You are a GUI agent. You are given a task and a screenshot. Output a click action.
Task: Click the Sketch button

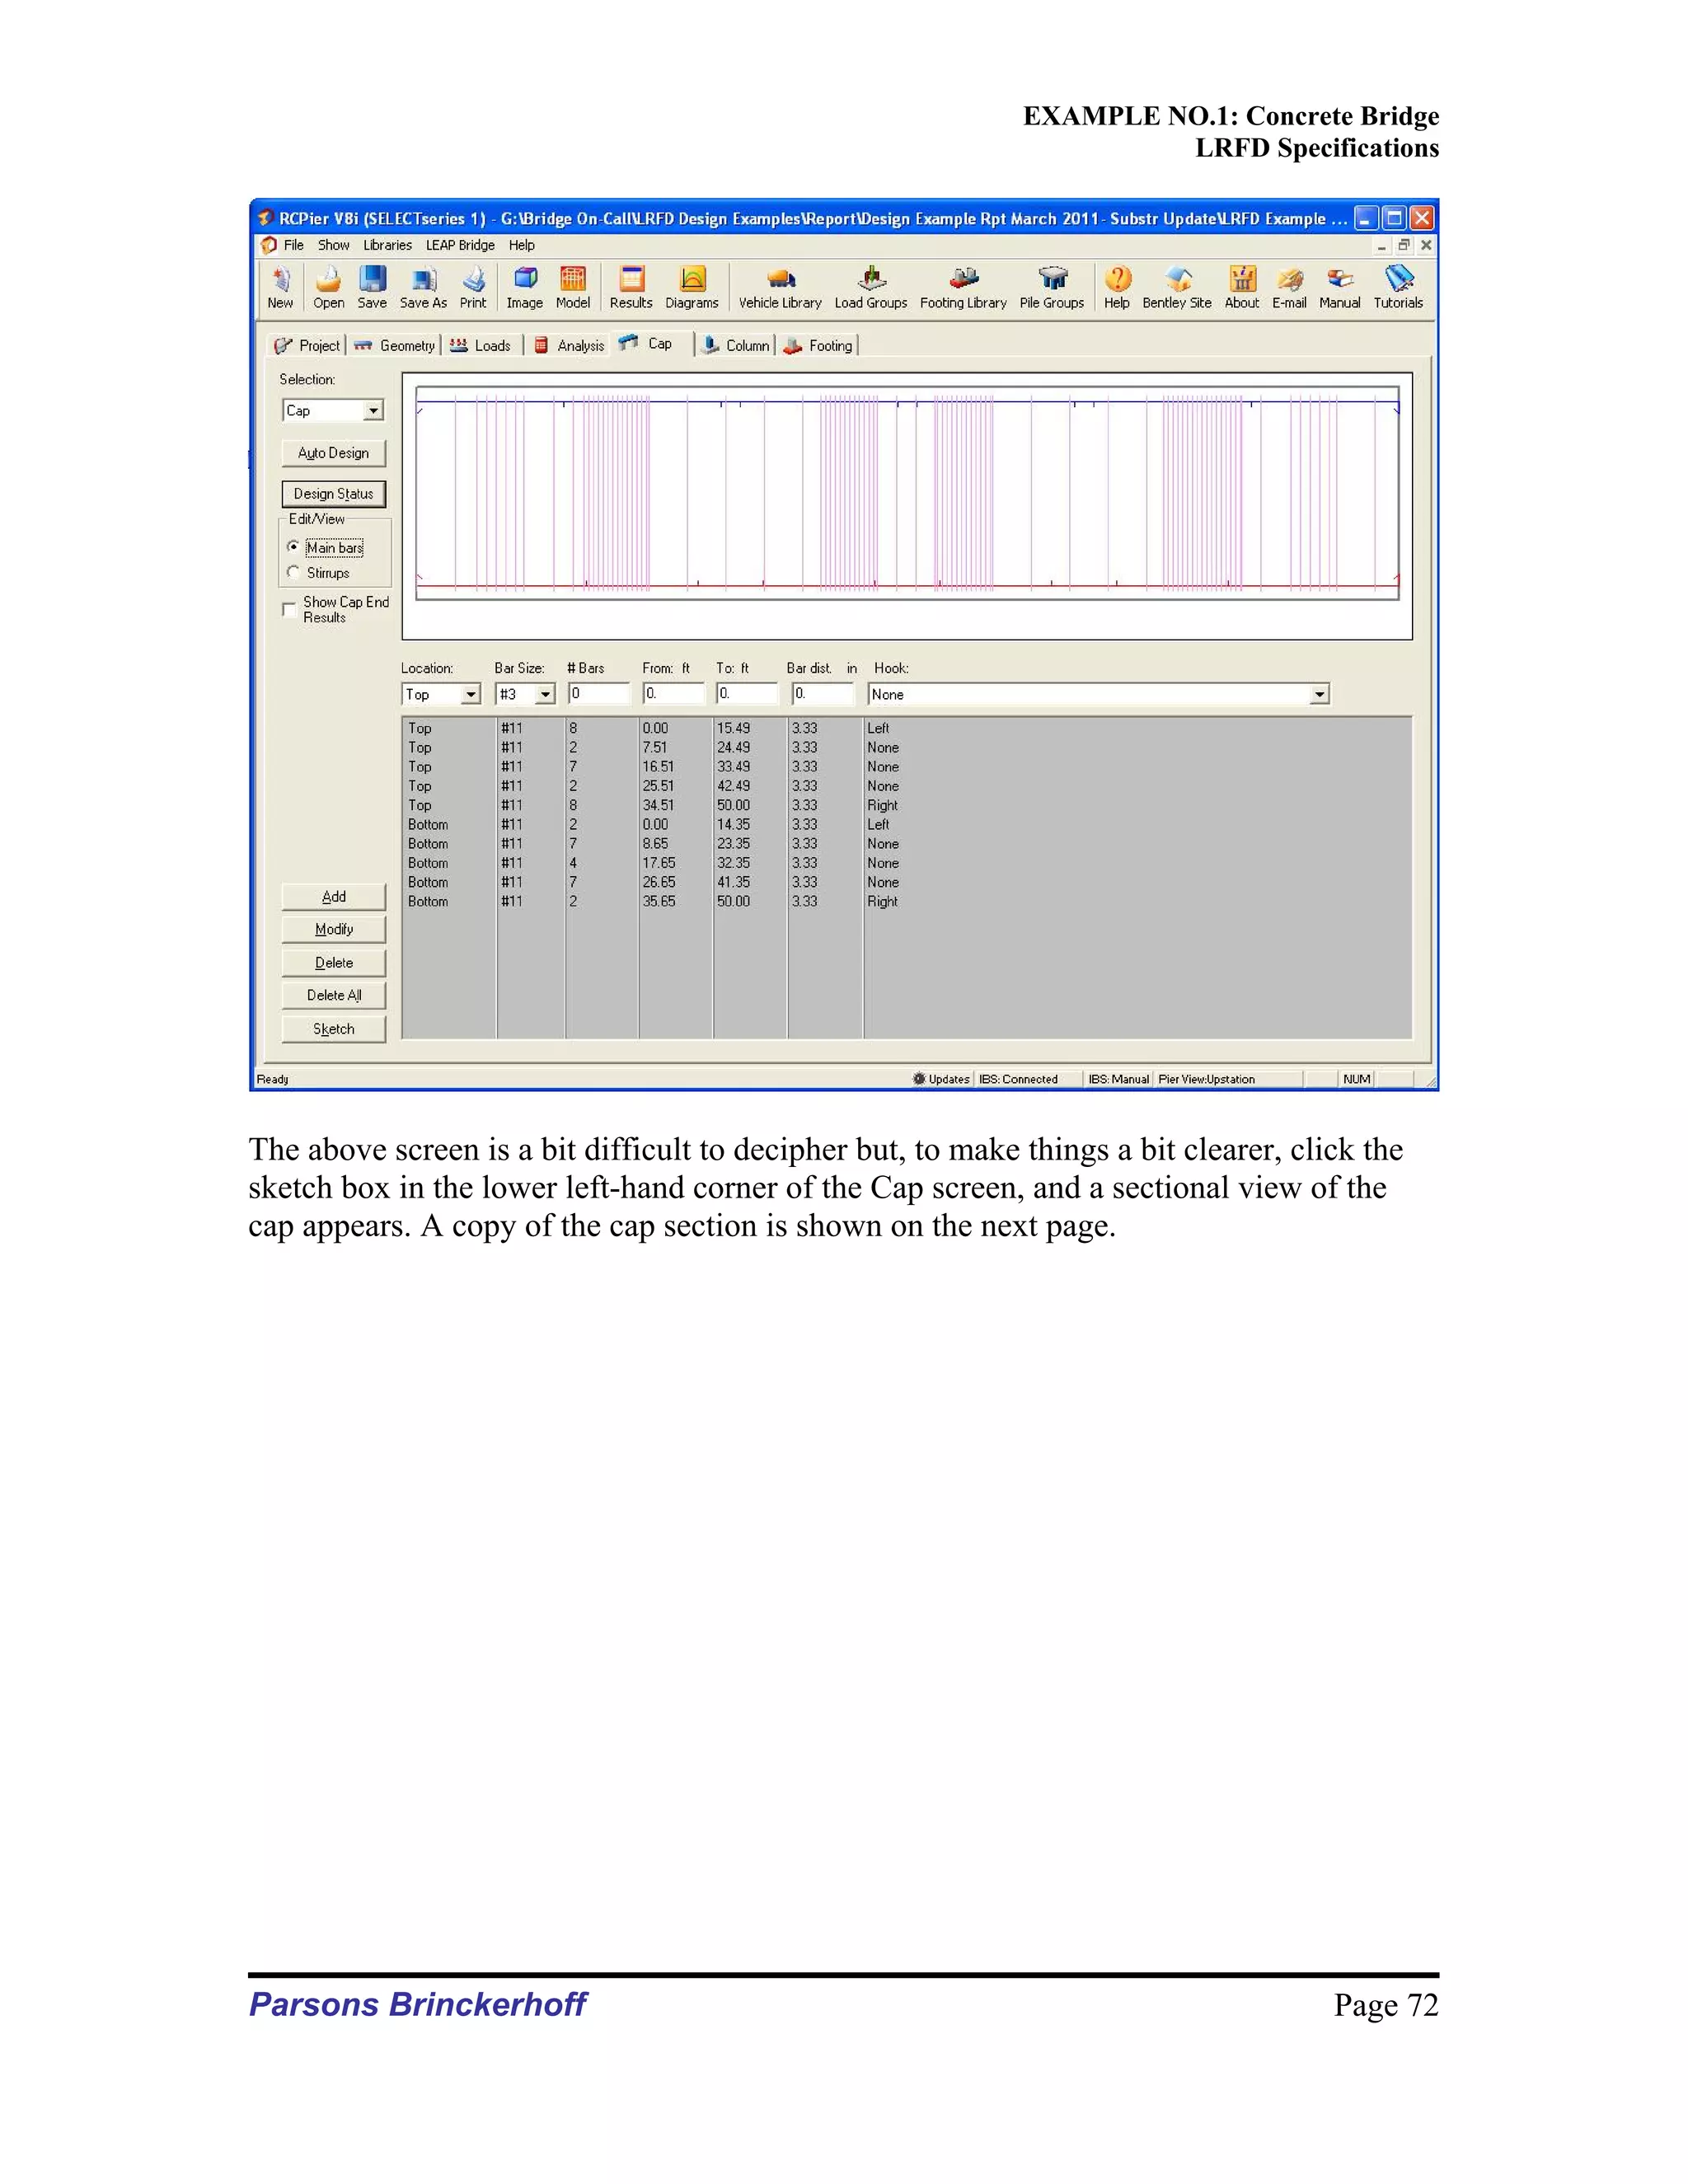point(334,1029)
